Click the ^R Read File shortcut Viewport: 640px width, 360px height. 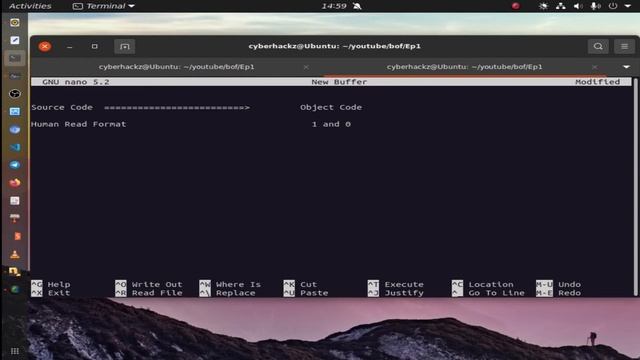[x=149, y=293]
